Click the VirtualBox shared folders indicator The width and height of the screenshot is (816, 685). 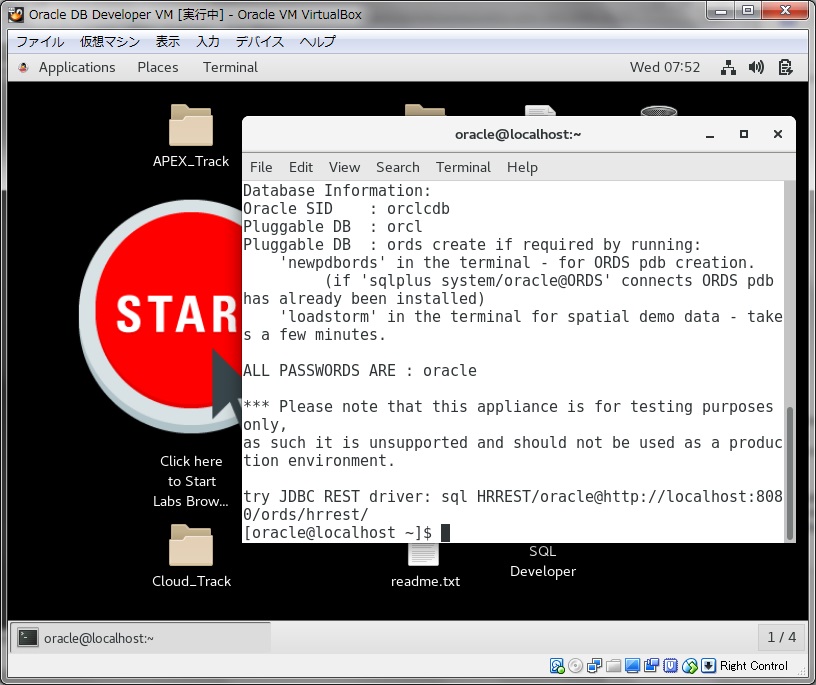click(614, 666)
